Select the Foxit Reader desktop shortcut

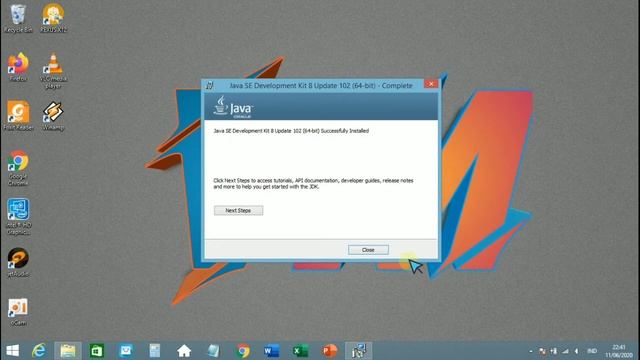[18, 116]
